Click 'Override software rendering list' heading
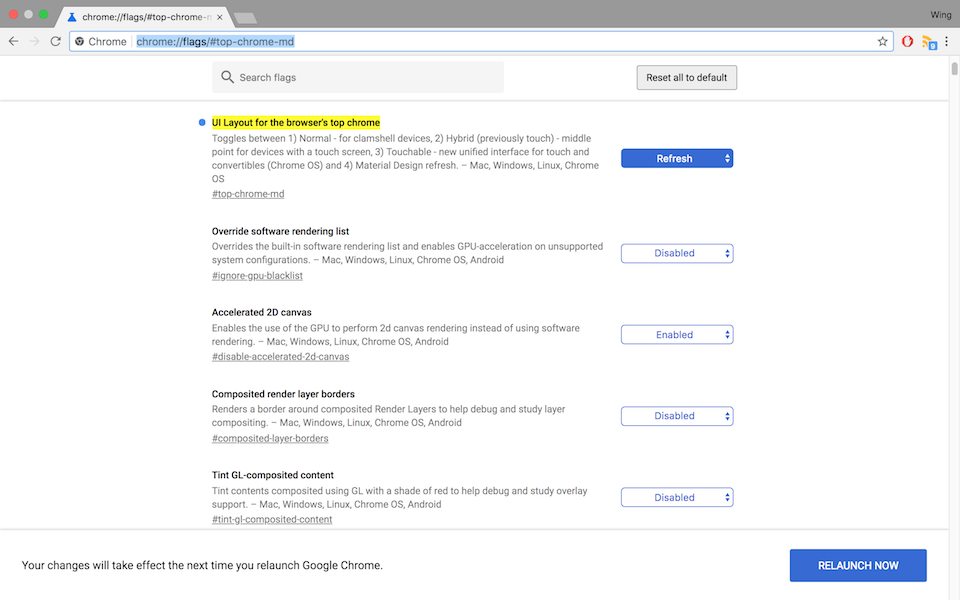The height and width of the screenshot is (600, 960). pyautogui.click(x=280, y=231)
